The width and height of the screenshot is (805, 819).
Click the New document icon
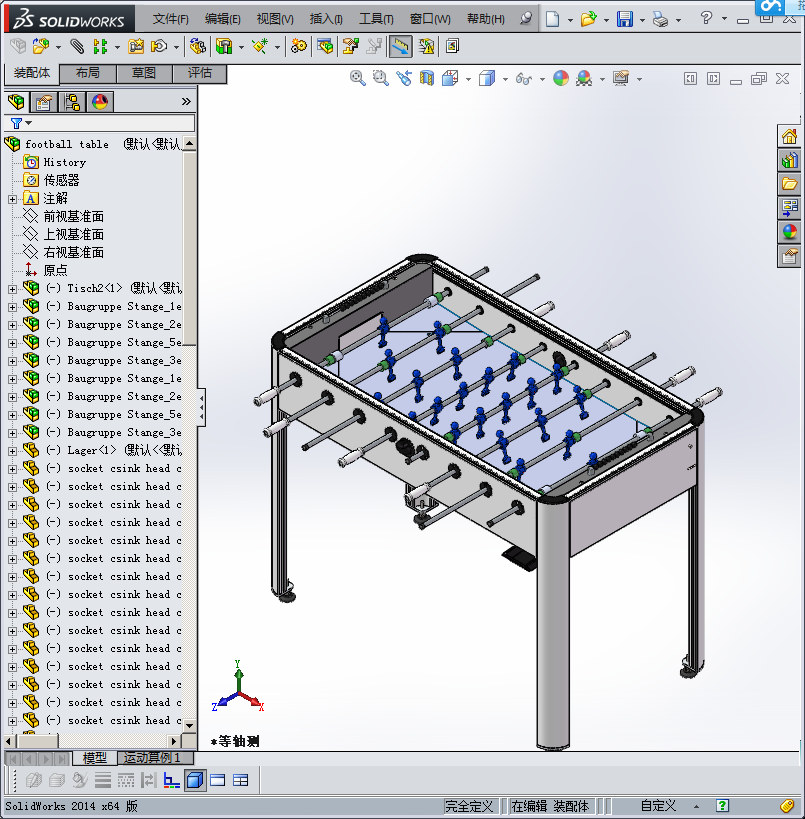[x=552, y=19]
